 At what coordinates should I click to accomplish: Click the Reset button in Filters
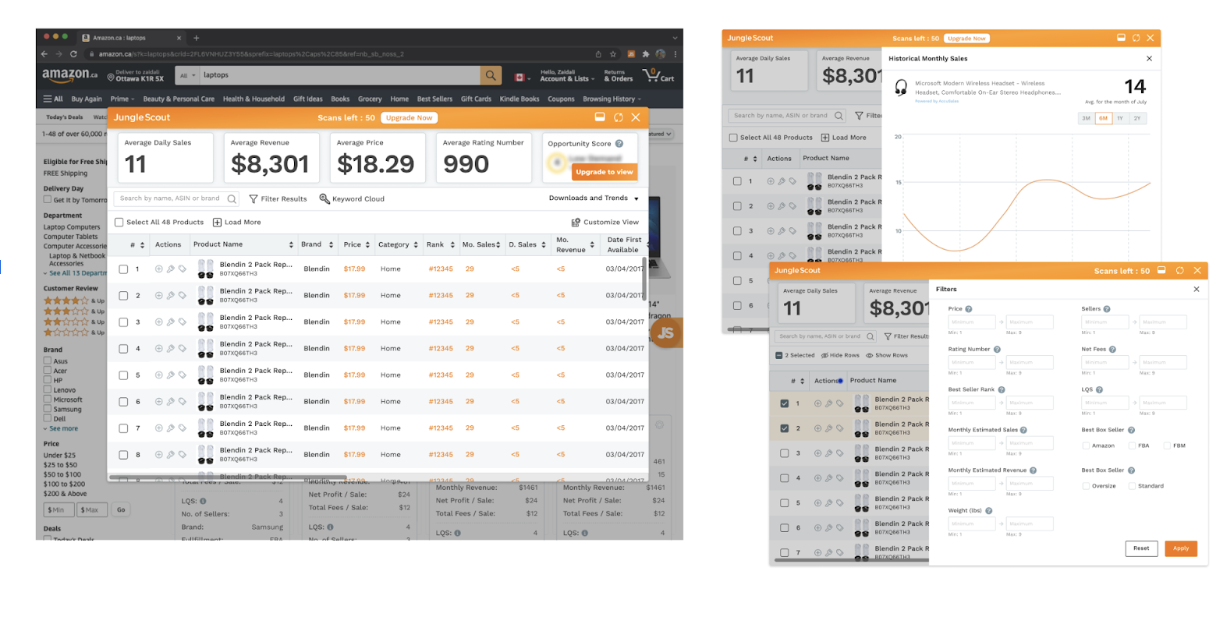coord(1141,548)
